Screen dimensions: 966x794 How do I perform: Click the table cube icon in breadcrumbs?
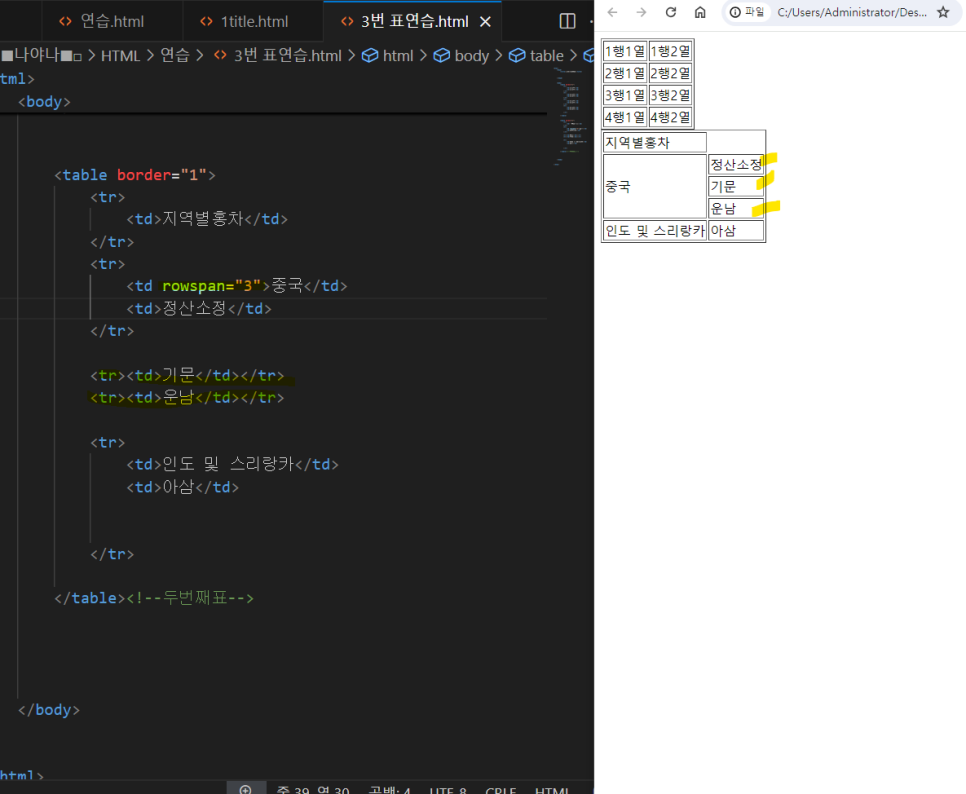click(x=517, y=55)
